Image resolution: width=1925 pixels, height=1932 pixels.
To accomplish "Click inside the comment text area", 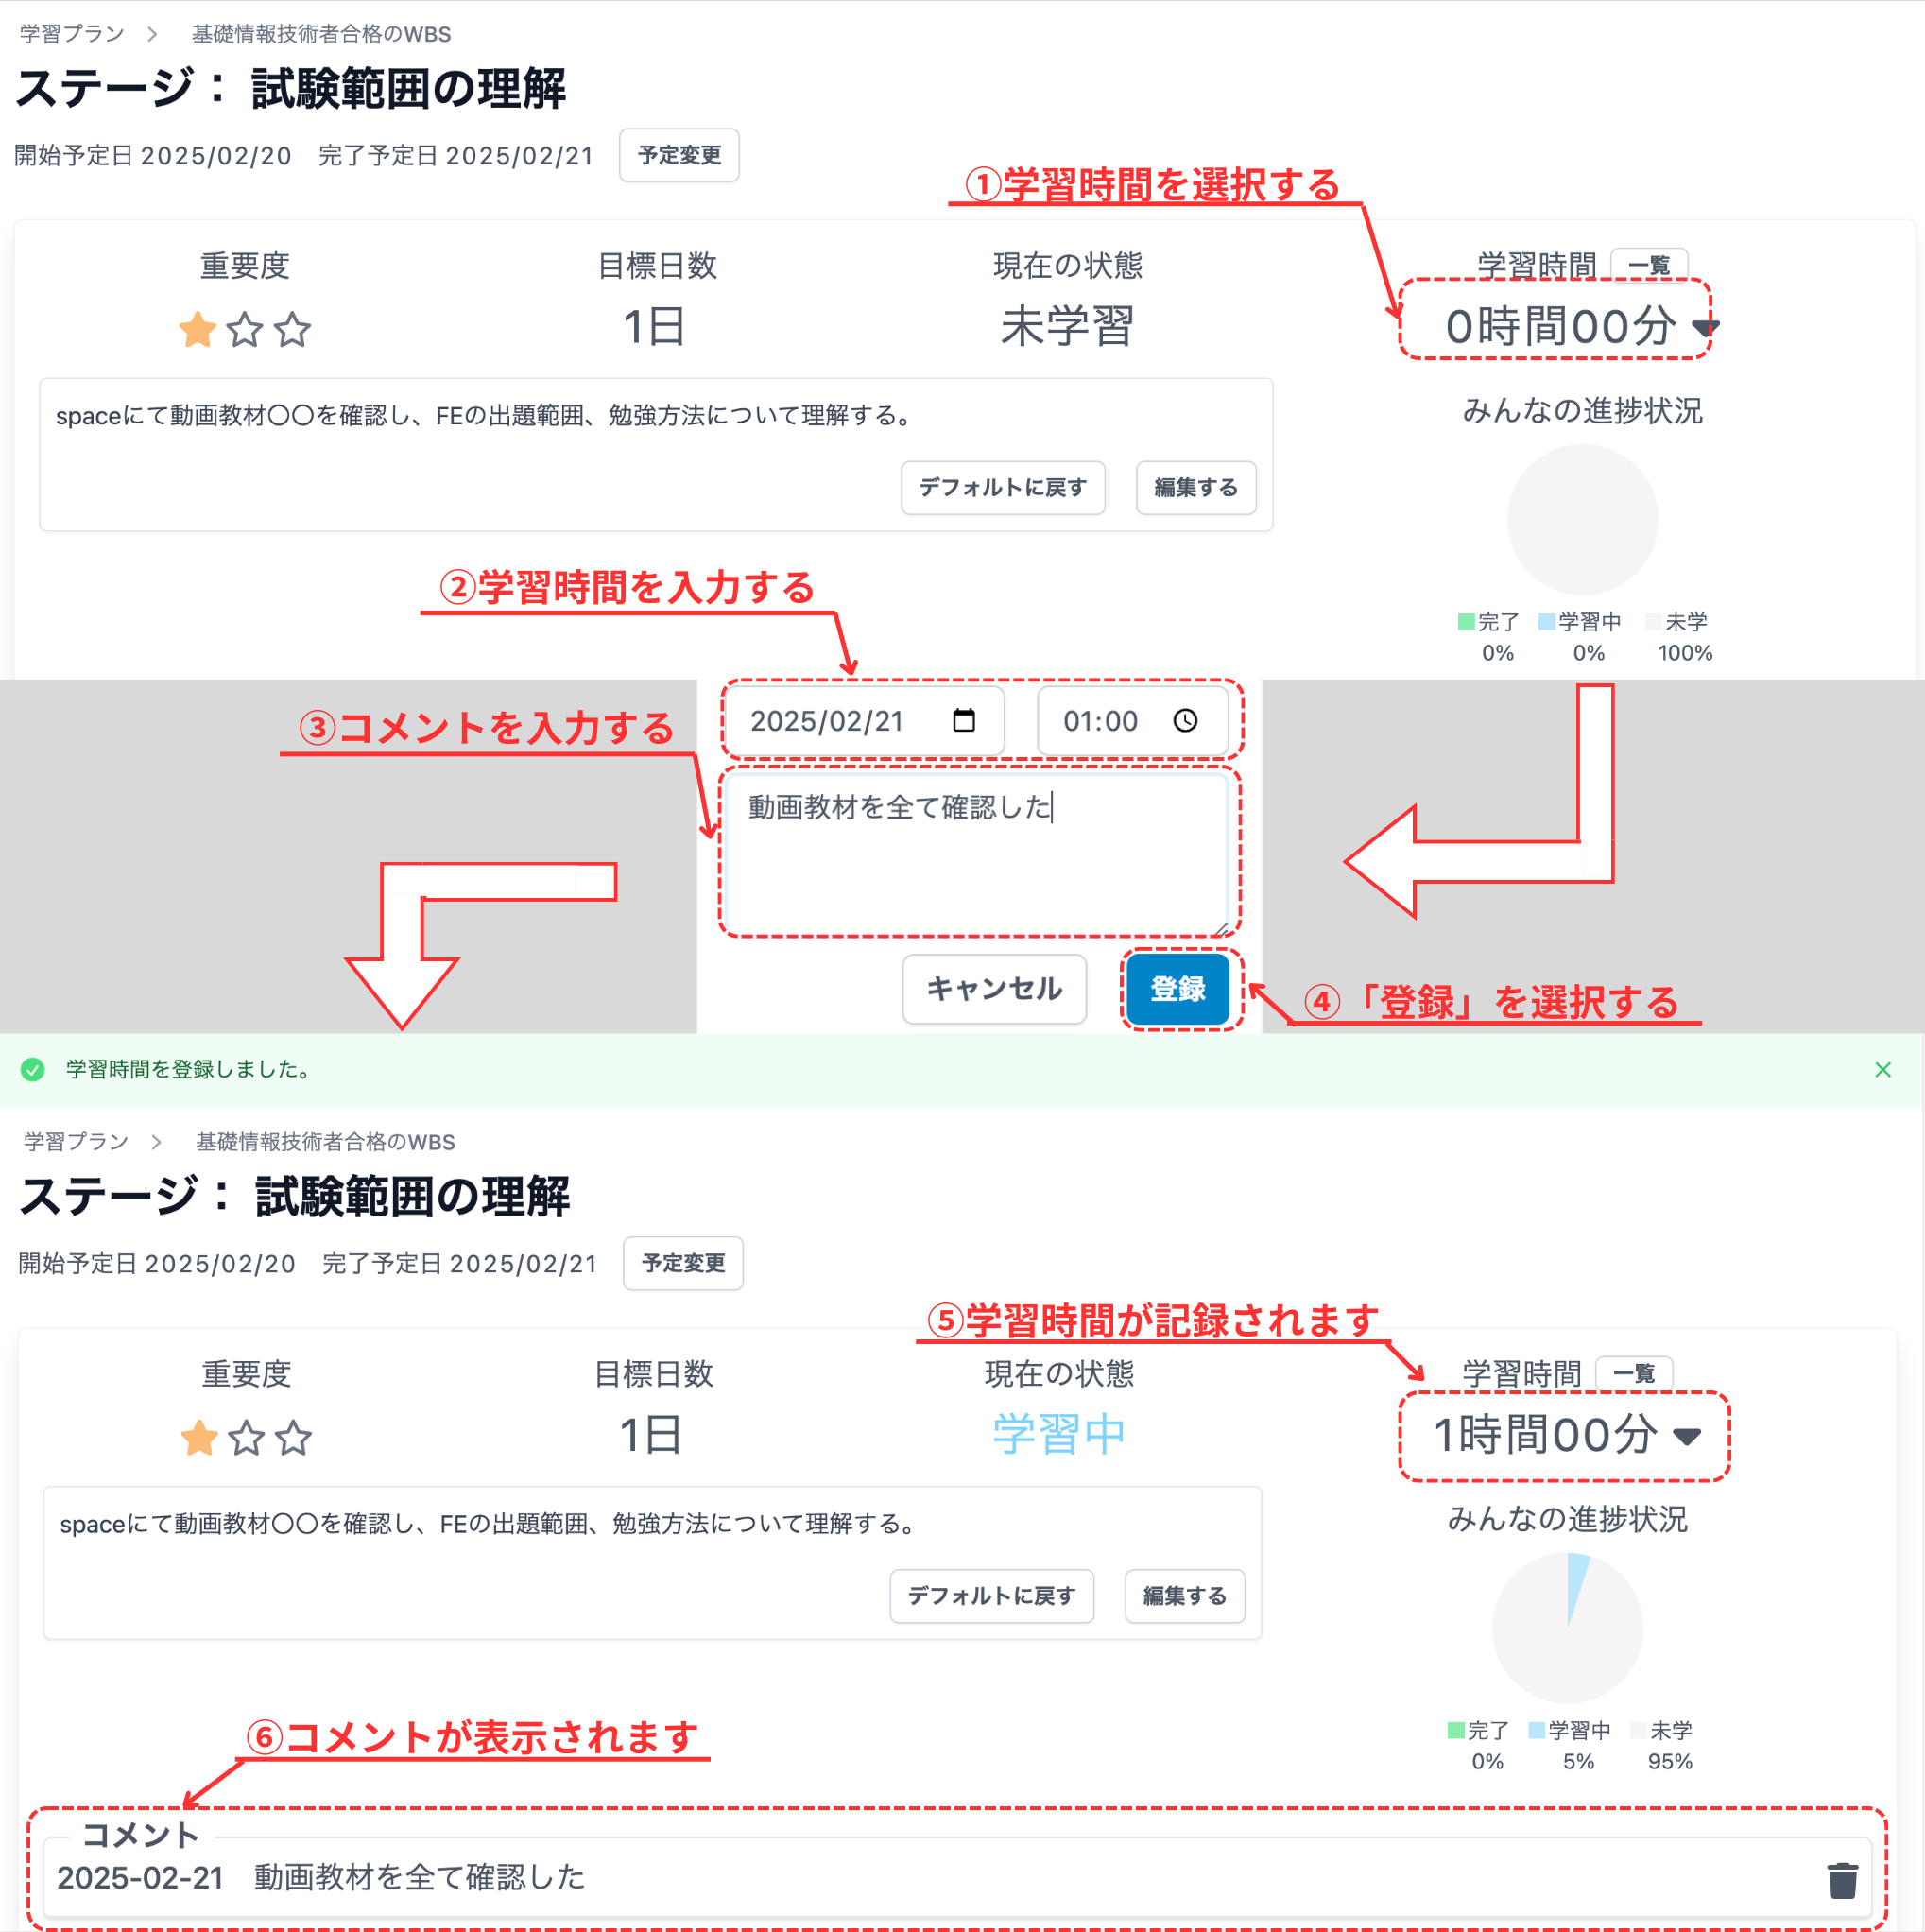I will click(x=980, y=850).
